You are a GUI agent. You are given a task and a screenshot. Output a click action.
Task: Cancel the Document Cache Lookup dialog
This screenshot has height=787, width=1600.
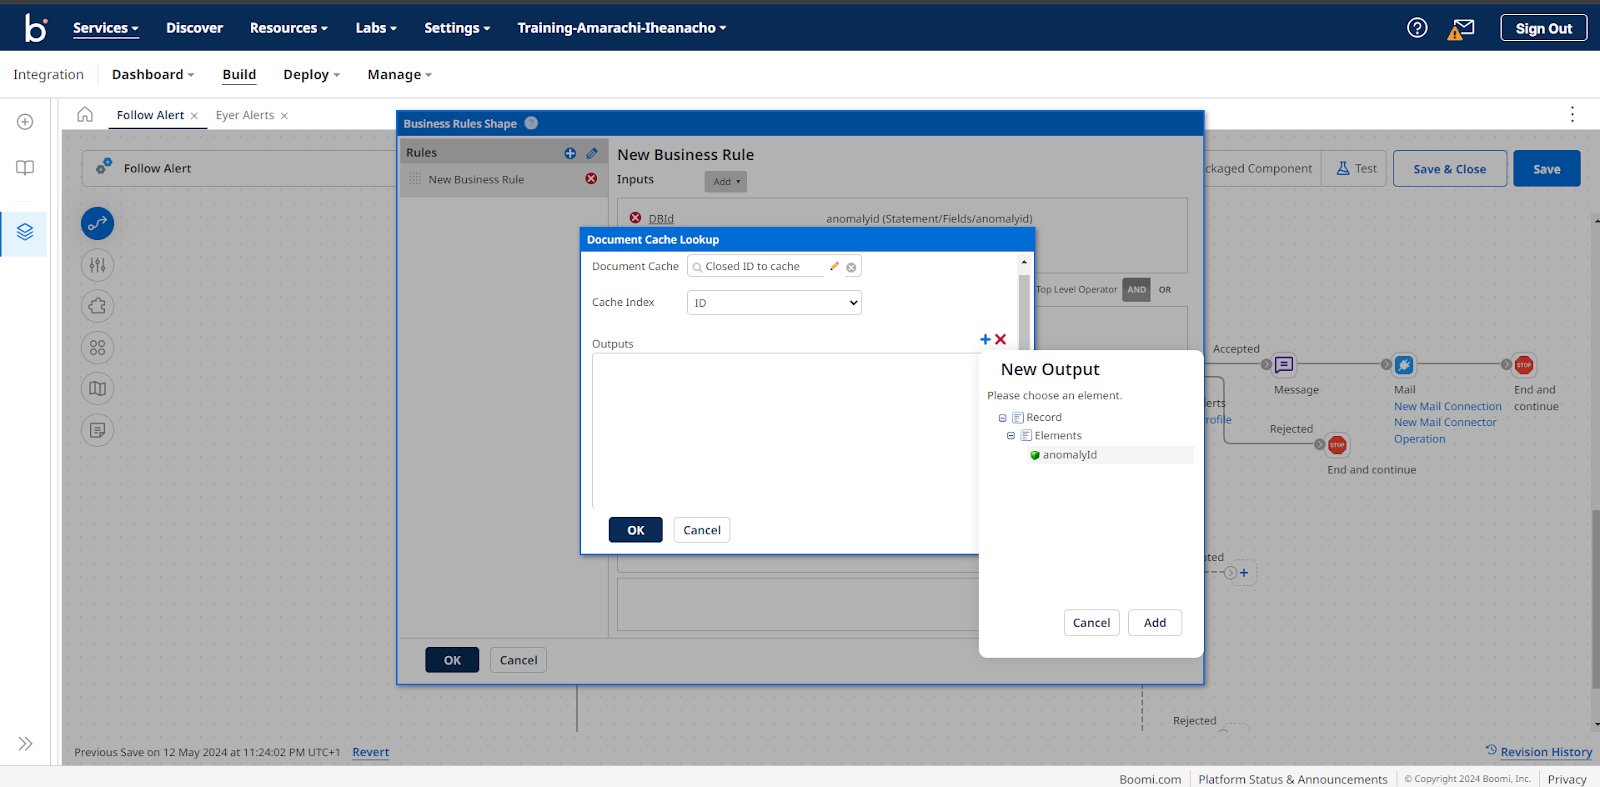point(702,530)
